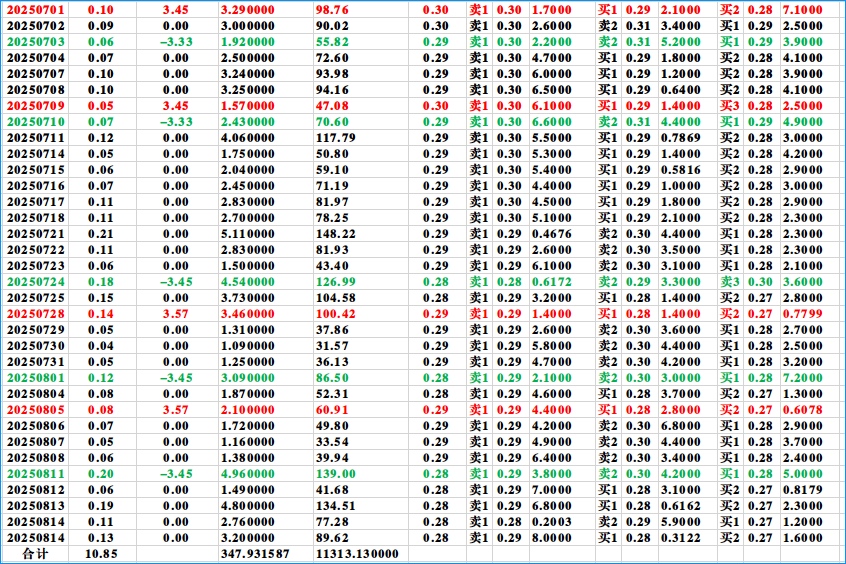Select the value 1.920000
The width and height of the screenshot is (846, 564).
pyautogui.click(x=248, y=42)
